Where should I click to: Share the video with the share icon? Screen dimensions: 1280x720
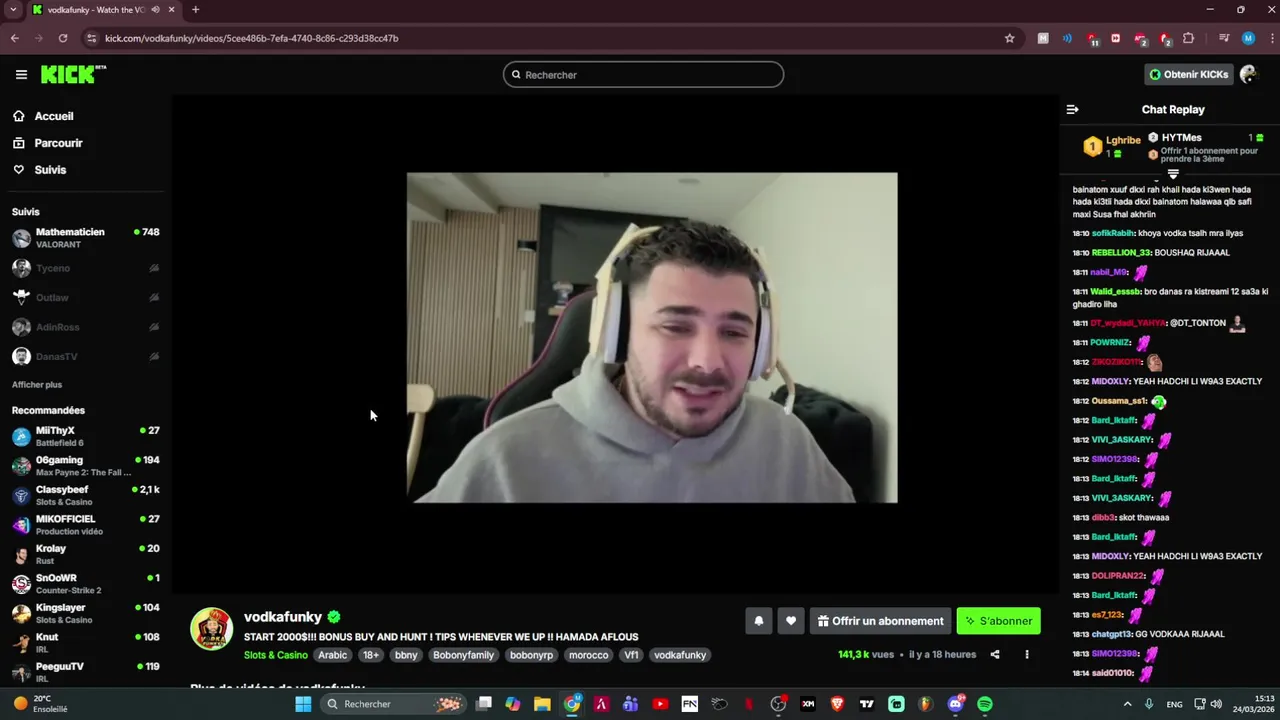coord(995,655)
